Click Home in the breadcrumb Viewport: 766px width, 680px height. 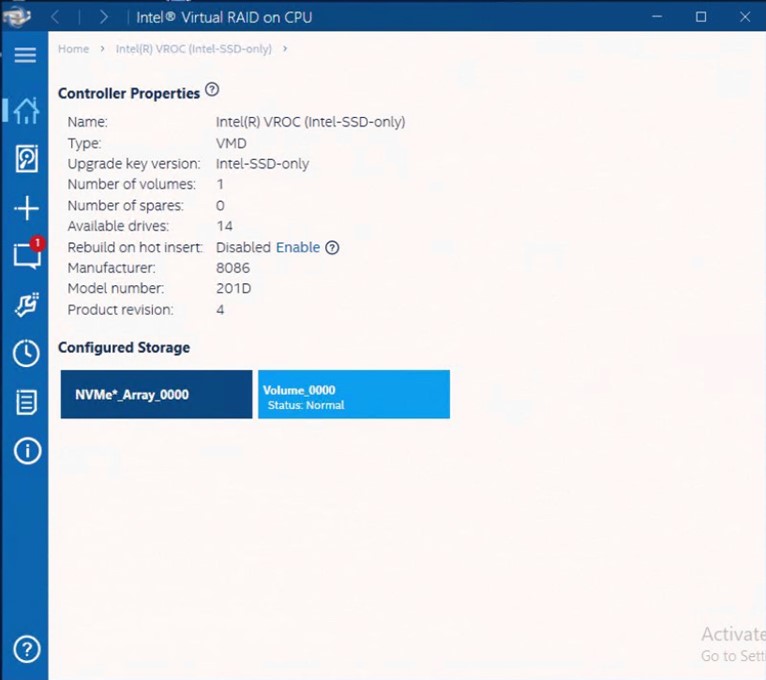73,49
